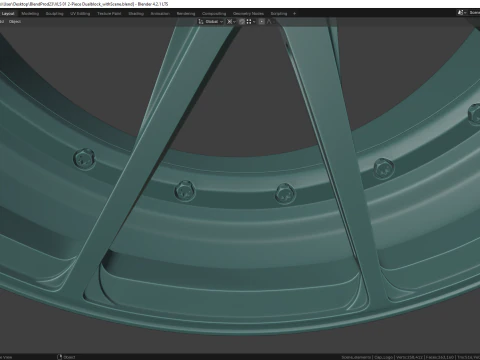Select the Layout workspace tab
Screen dimensions: 480x360
click(8, 14)
